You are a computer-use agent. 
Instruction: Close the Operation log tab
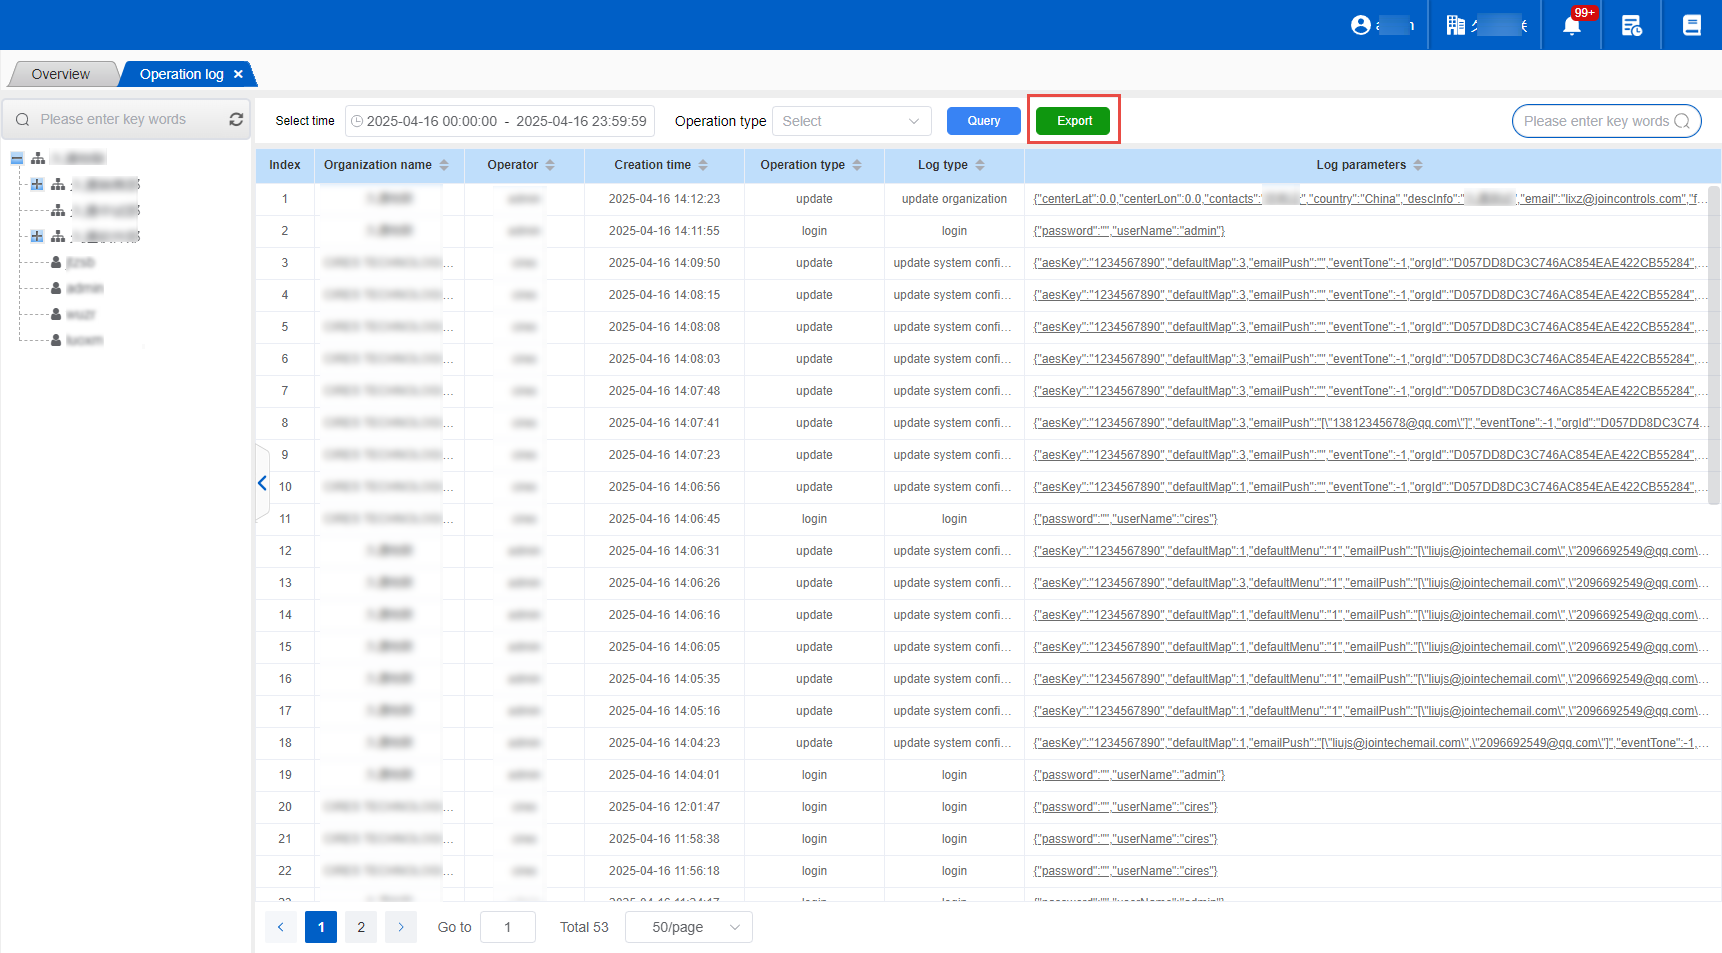click(x=238, y=74)
